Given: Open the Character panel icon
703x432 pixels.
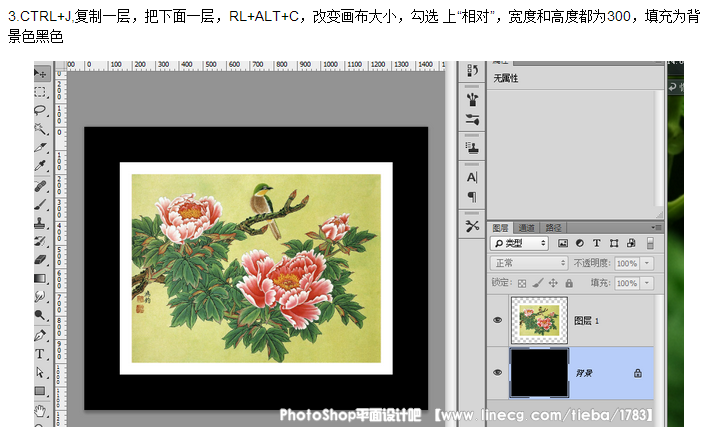Looking at the screenshot, I should click(472, 177).
